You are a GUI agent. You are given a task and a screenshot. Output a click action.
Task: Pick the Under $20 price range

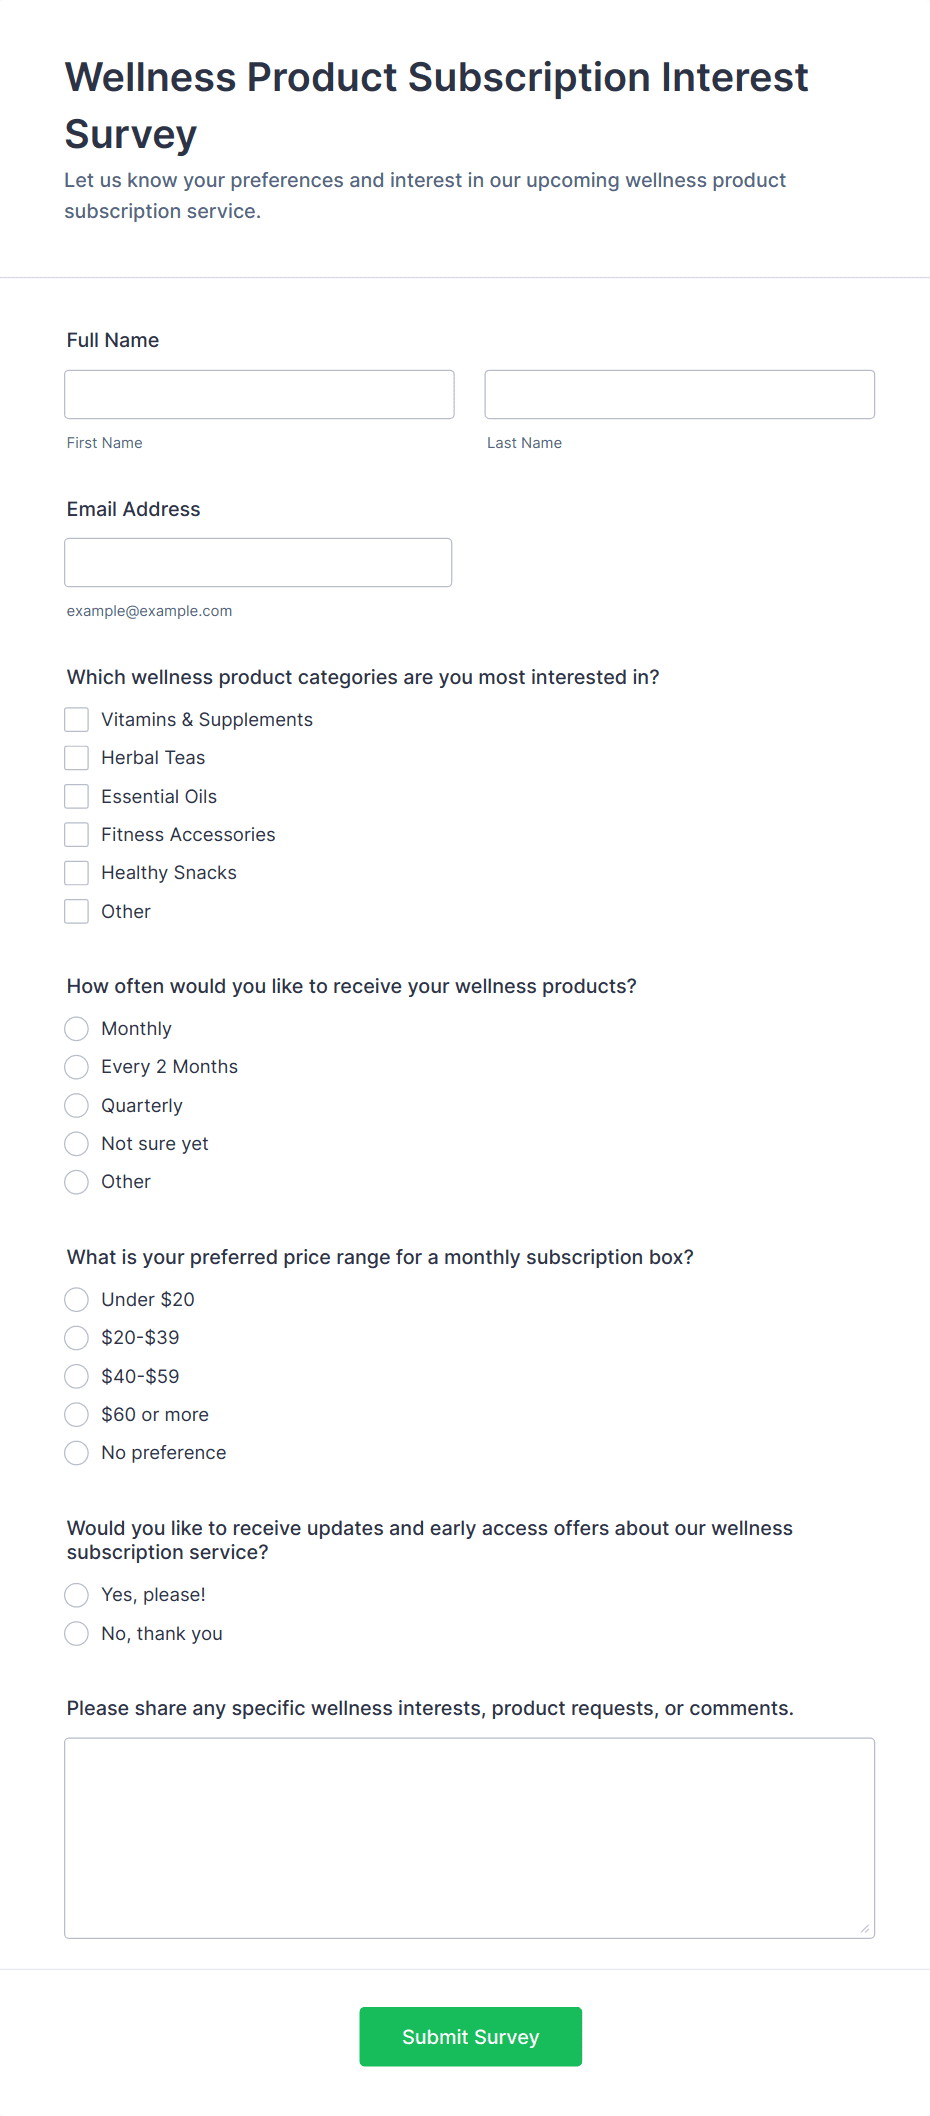point(76,1299)
